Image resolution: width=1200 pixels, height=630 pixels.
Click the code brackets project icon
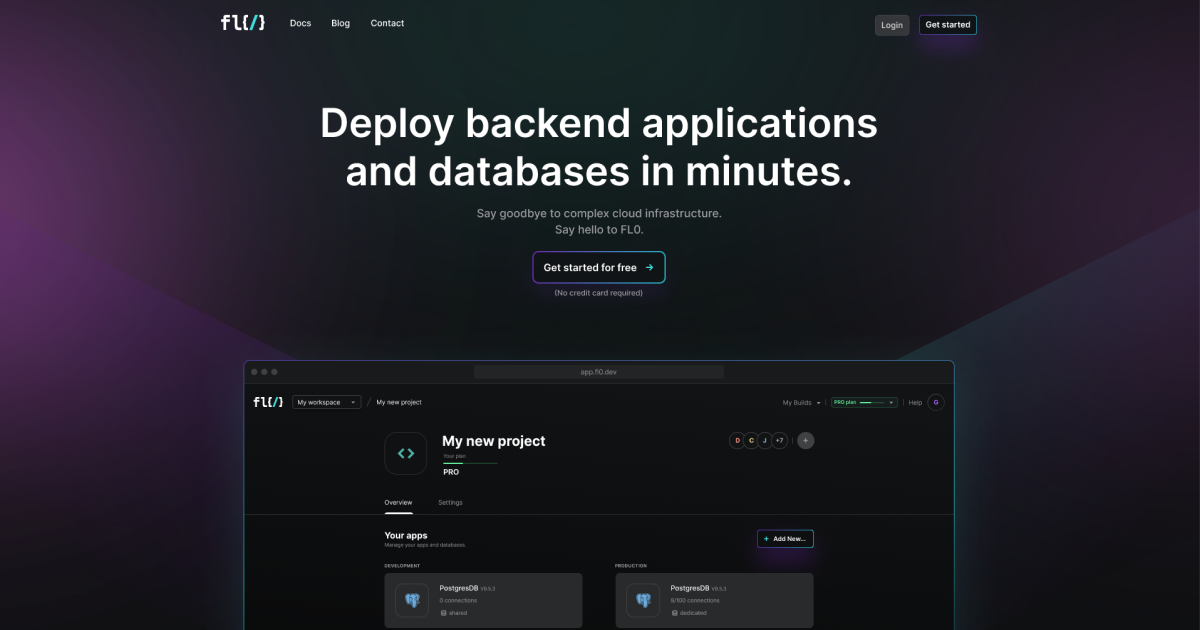[405, 453]
